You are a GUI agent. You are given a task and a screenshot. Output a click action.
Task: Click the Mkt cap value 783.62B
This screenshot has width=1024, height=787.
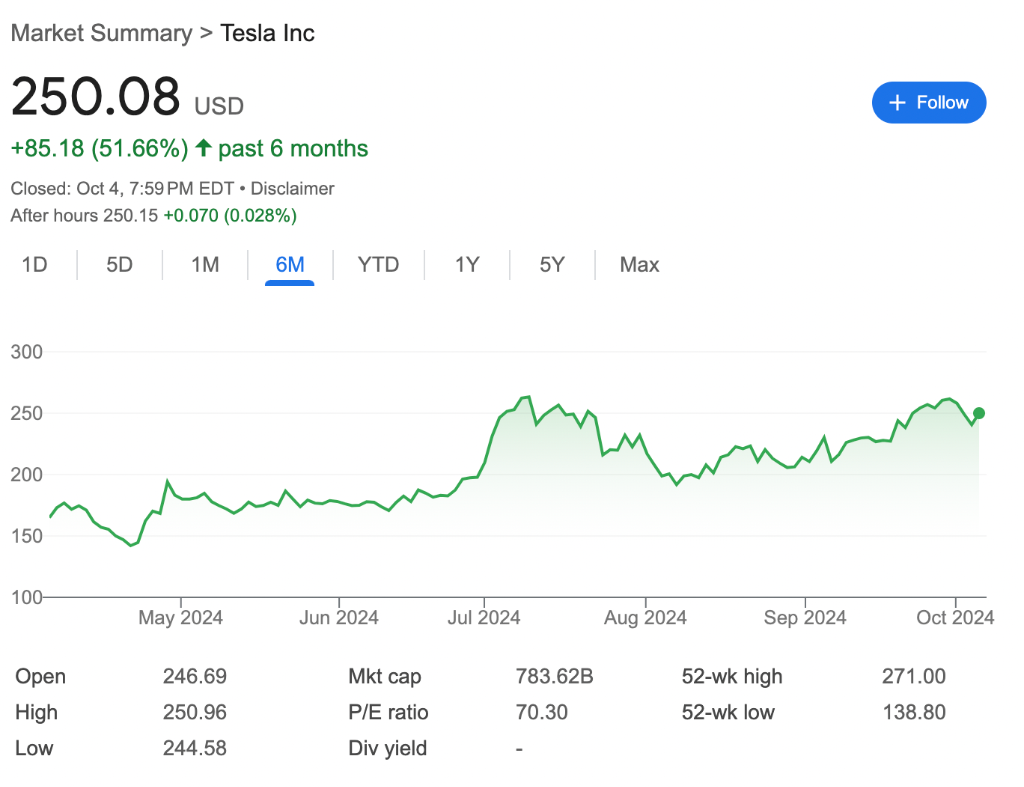point(554,677)
